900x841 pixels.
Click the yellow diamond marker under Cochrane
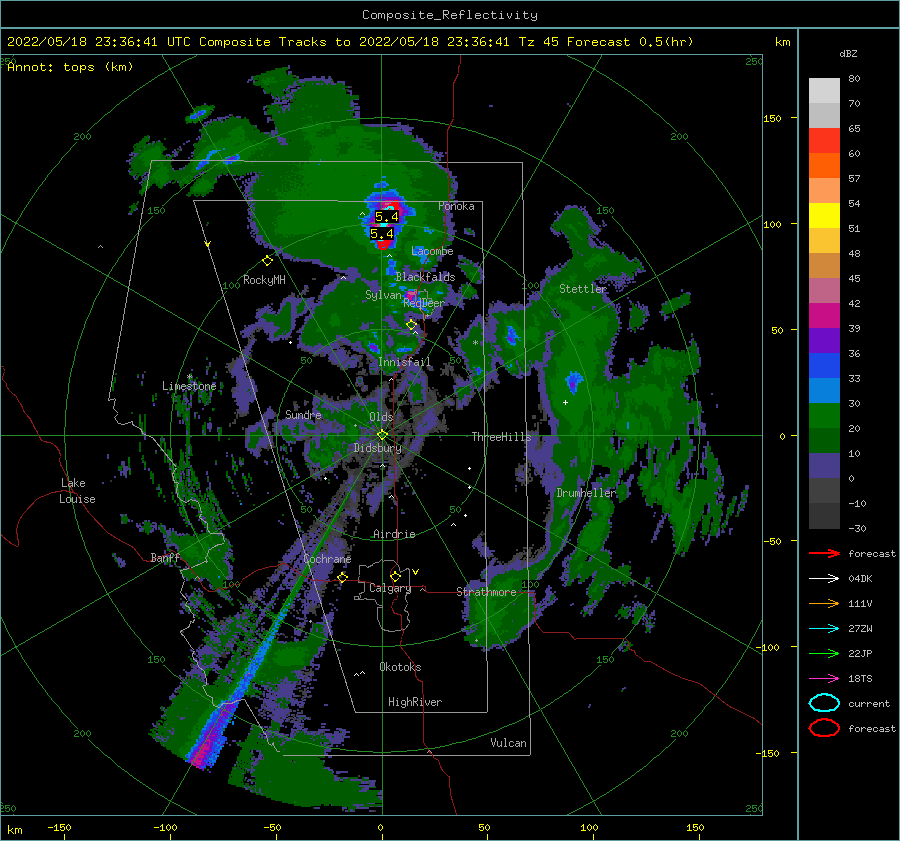pyautogui.click(x=343, y=577)
